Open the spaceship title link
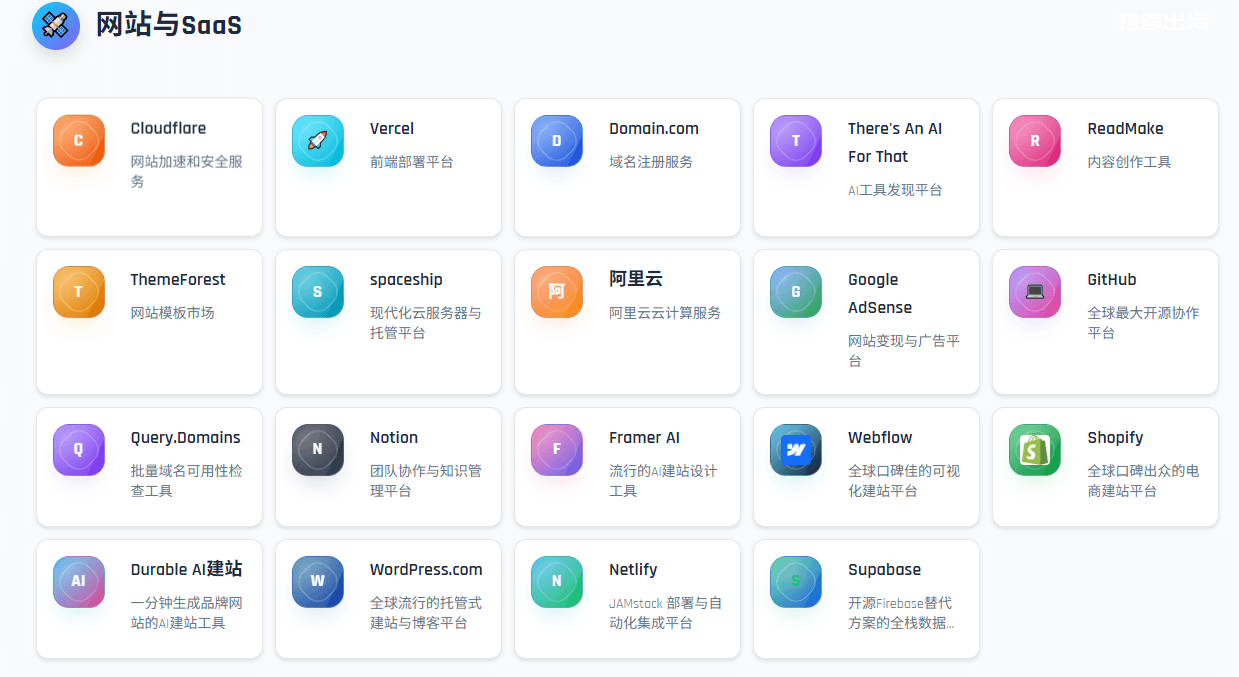 [x=406, y=280]
